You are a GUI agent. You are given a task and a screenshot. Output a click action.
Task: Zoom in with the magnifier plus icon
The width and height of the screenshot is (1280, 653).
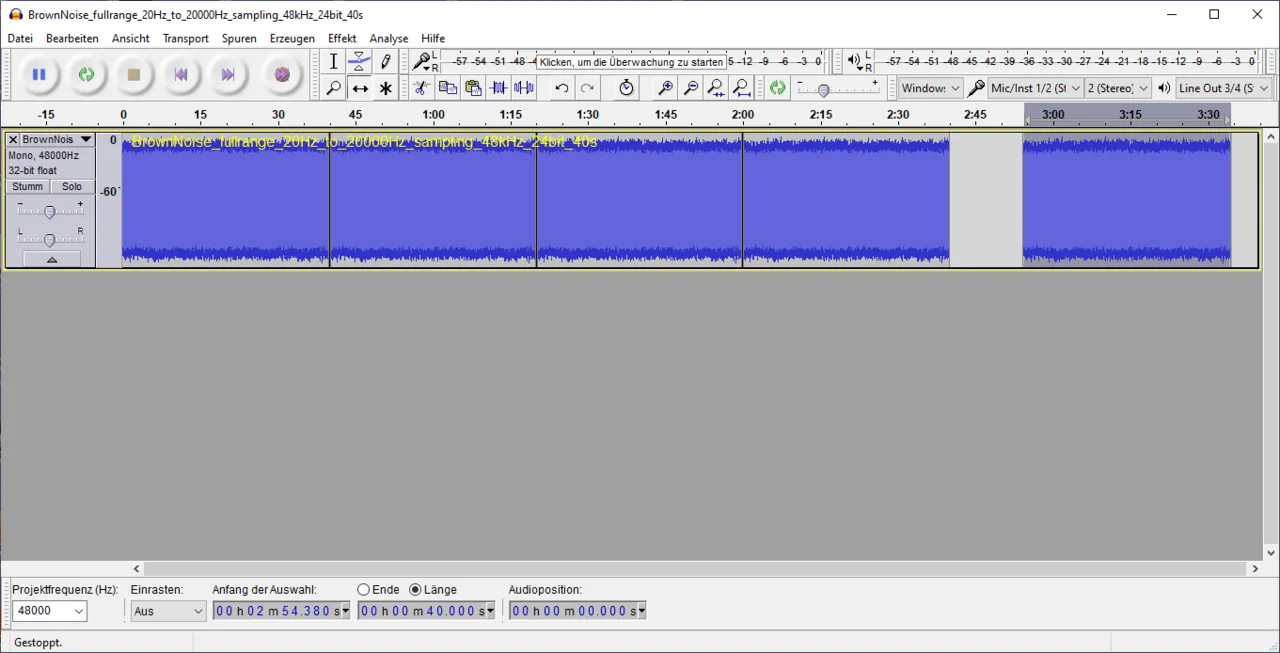click(664, 89)
